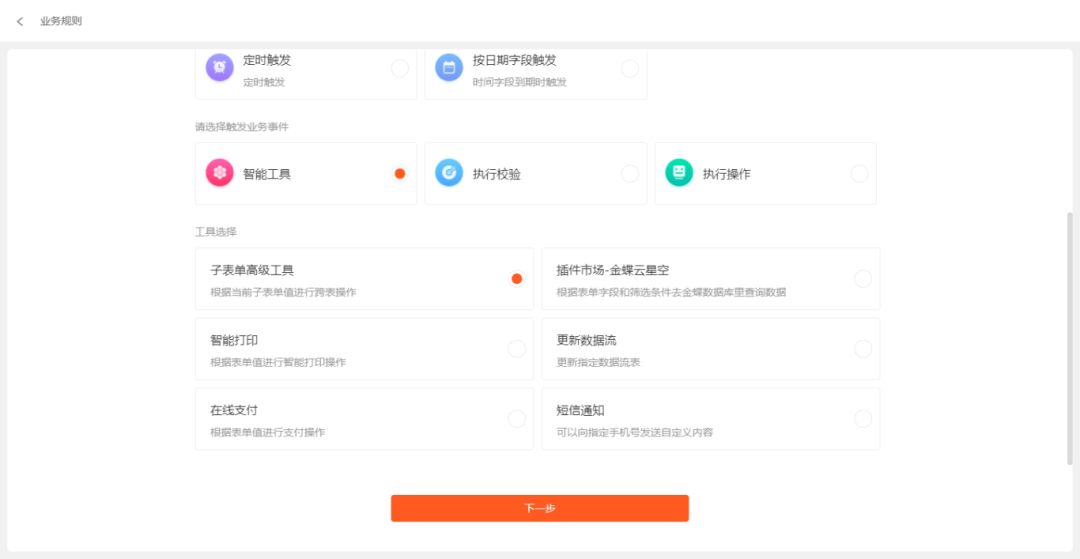Click the purple alarm clock 定时触发 icon
Image resolution: width=1080 pixels, height=559 pixels.
coord(220,67)
